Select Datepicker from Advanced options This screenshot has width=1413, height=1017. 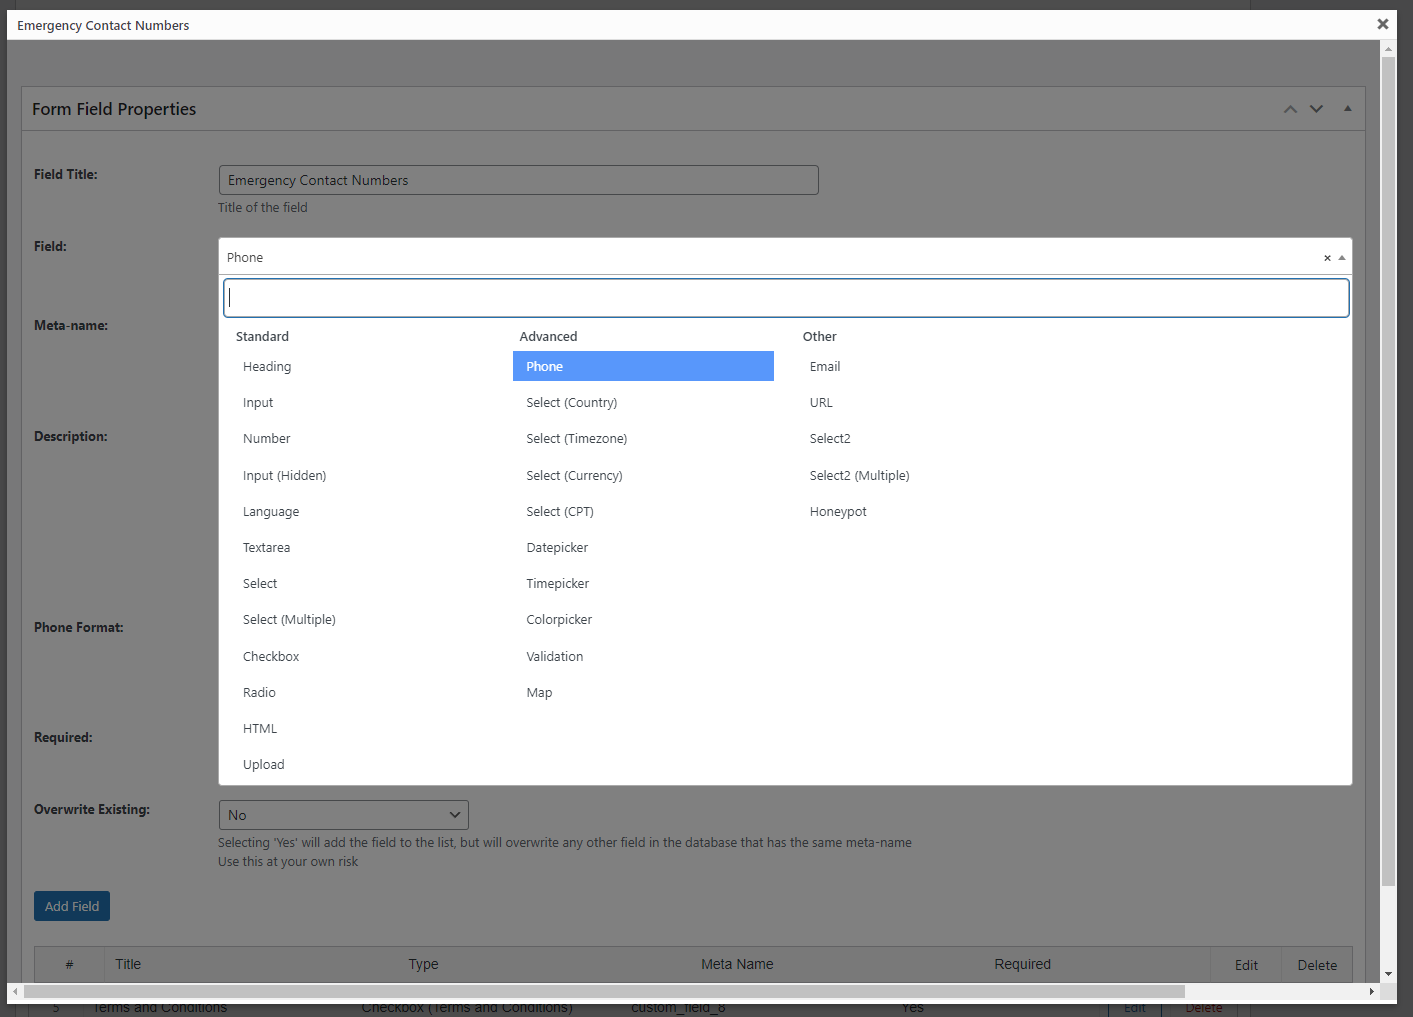557,548
